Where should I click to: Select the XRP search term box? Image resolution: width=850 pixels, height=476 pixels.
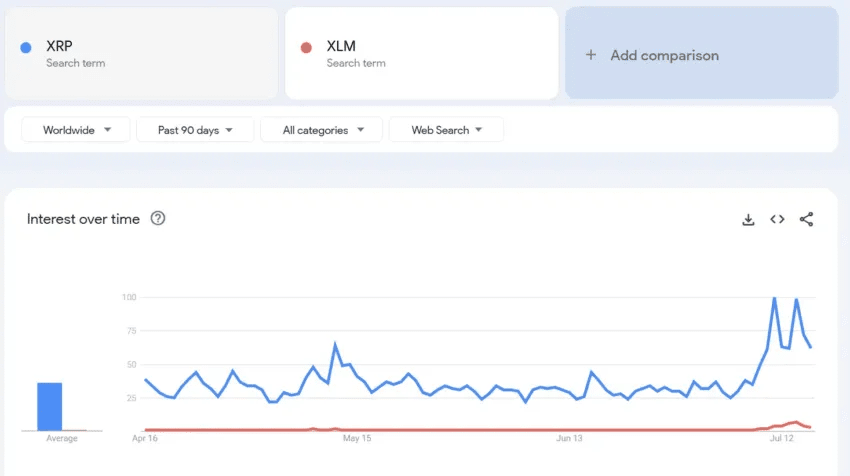click(141, 53)
